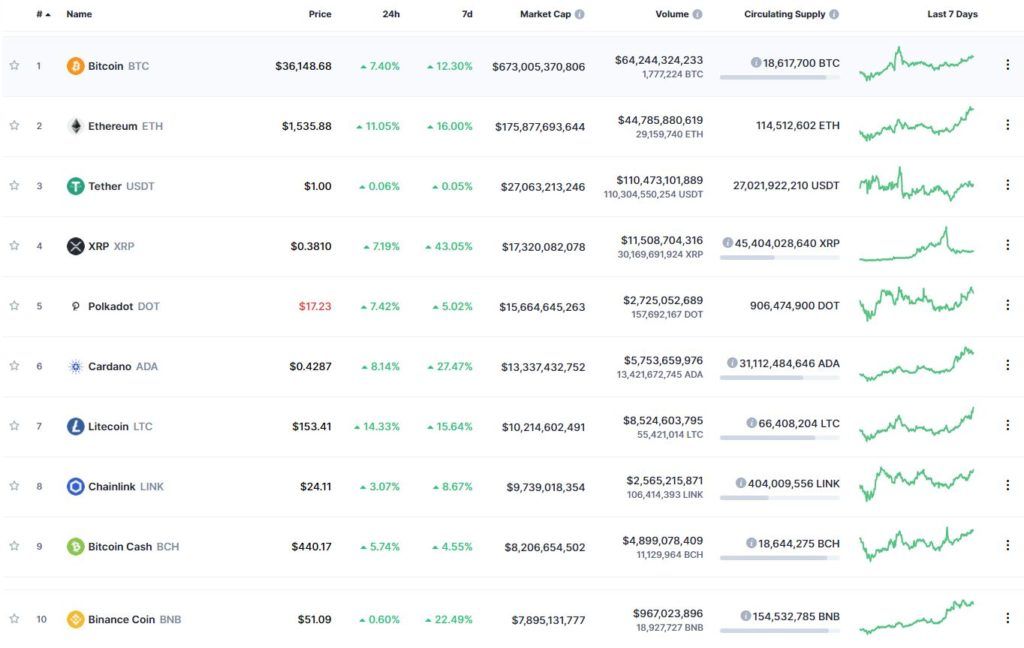Star Bitcoin Cash for the watchlist
This screenshot has width=1024, height=648.
tap(14, 546)
